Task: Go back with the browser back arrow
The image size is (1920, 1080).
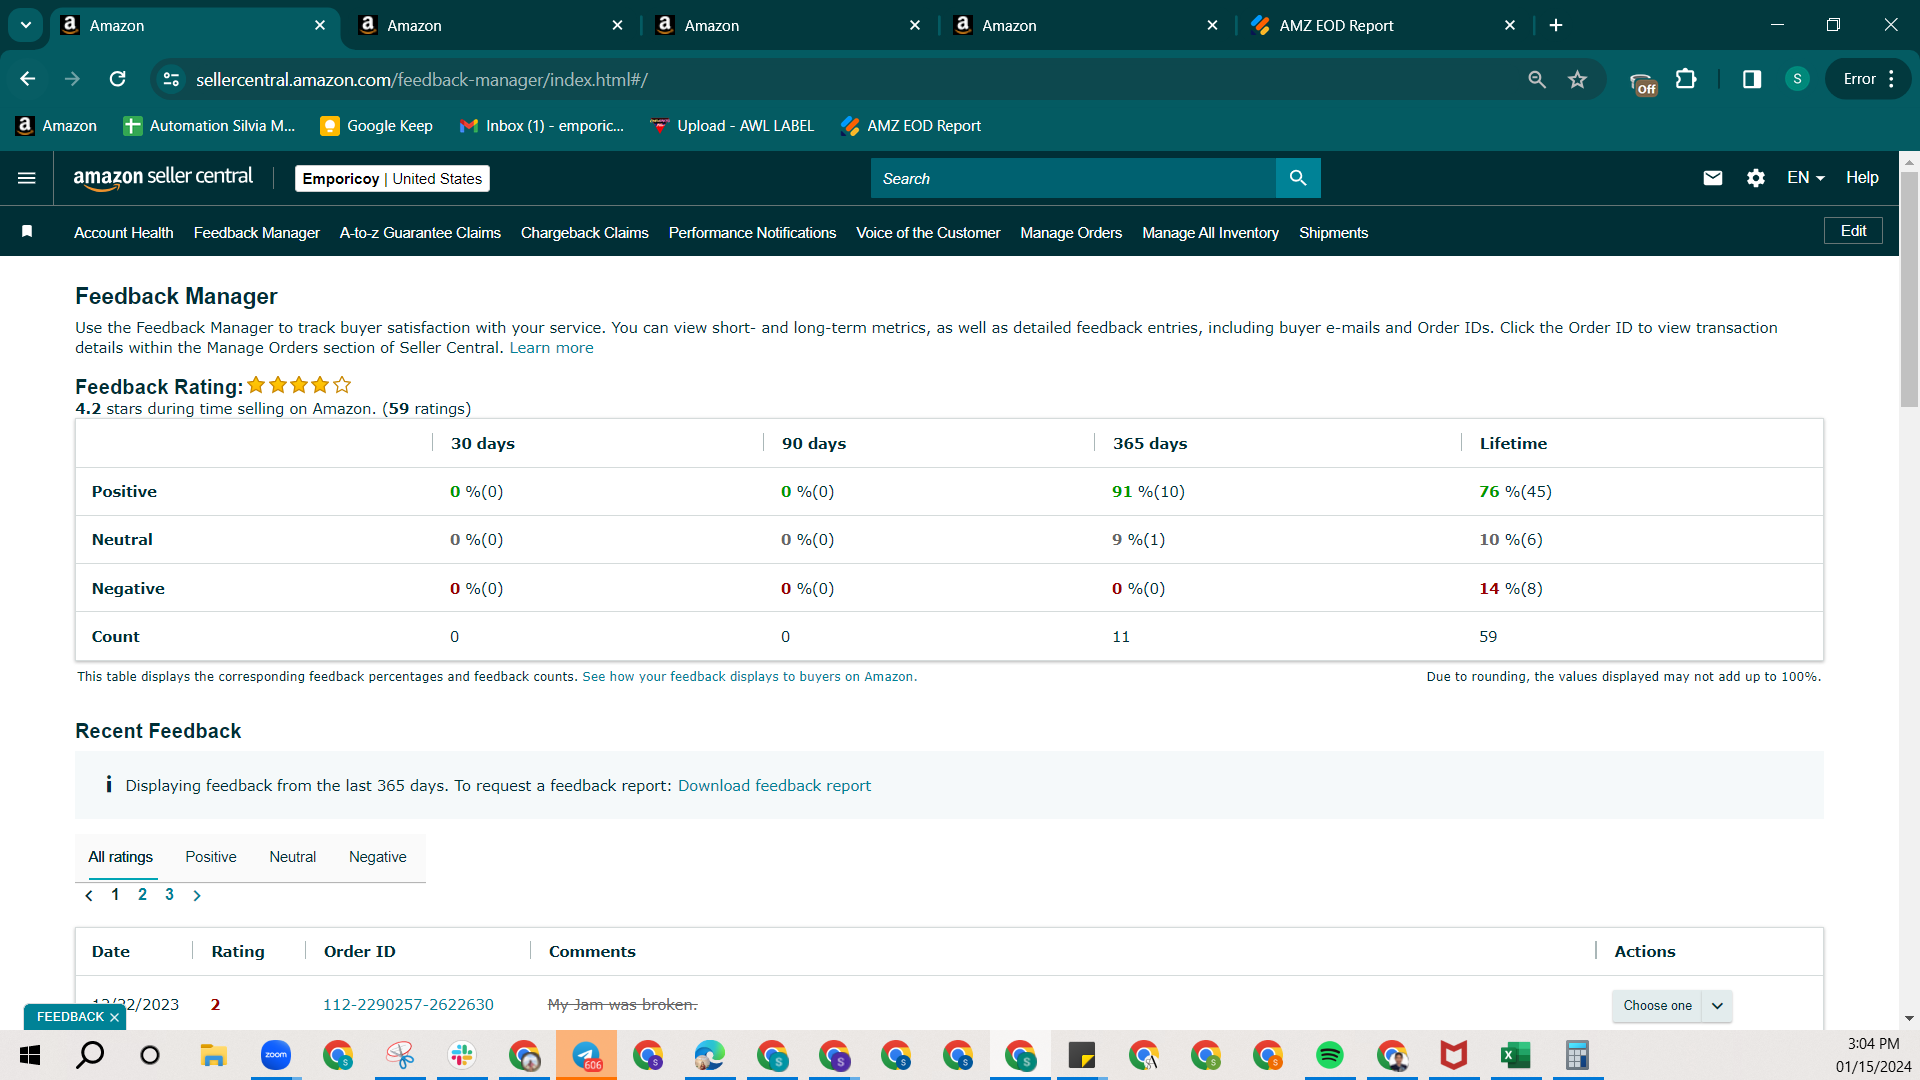Action: 27,79
